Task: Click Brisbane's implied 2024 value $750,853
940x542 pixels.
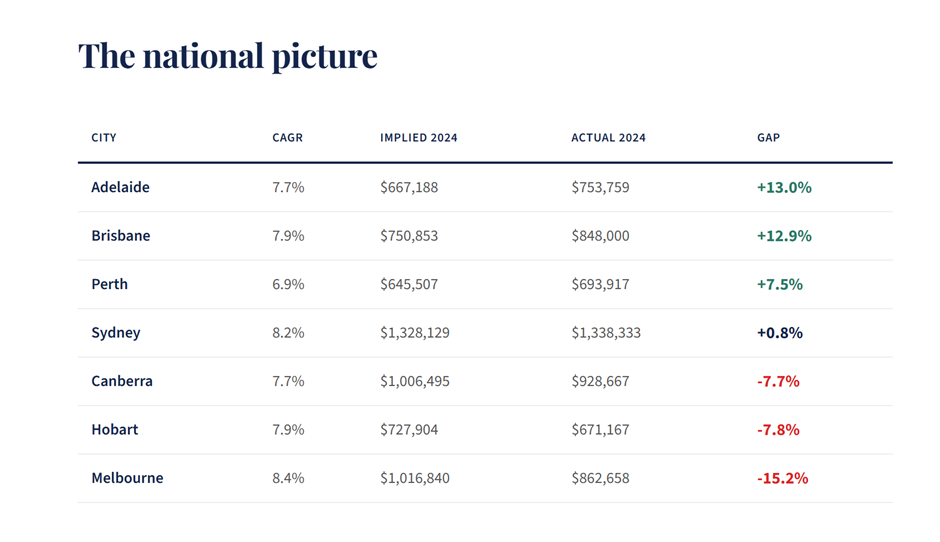Action: pos(409,236)
